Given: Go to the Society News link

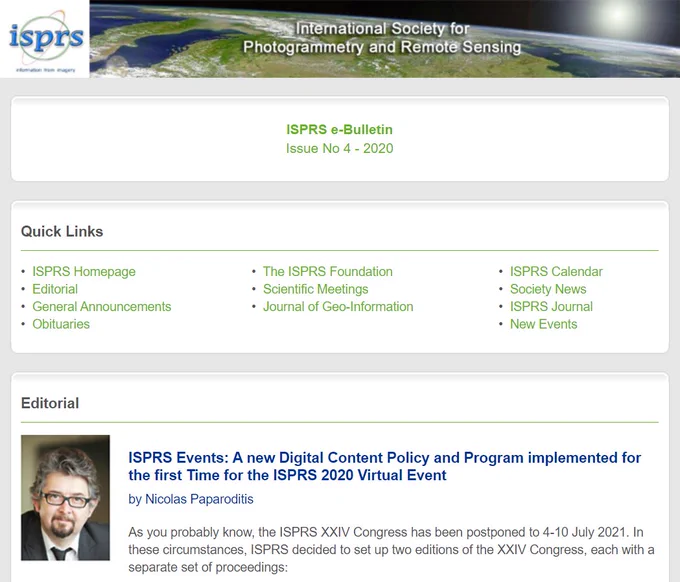Looking at the screenshot, I should (x=548, y=289).
